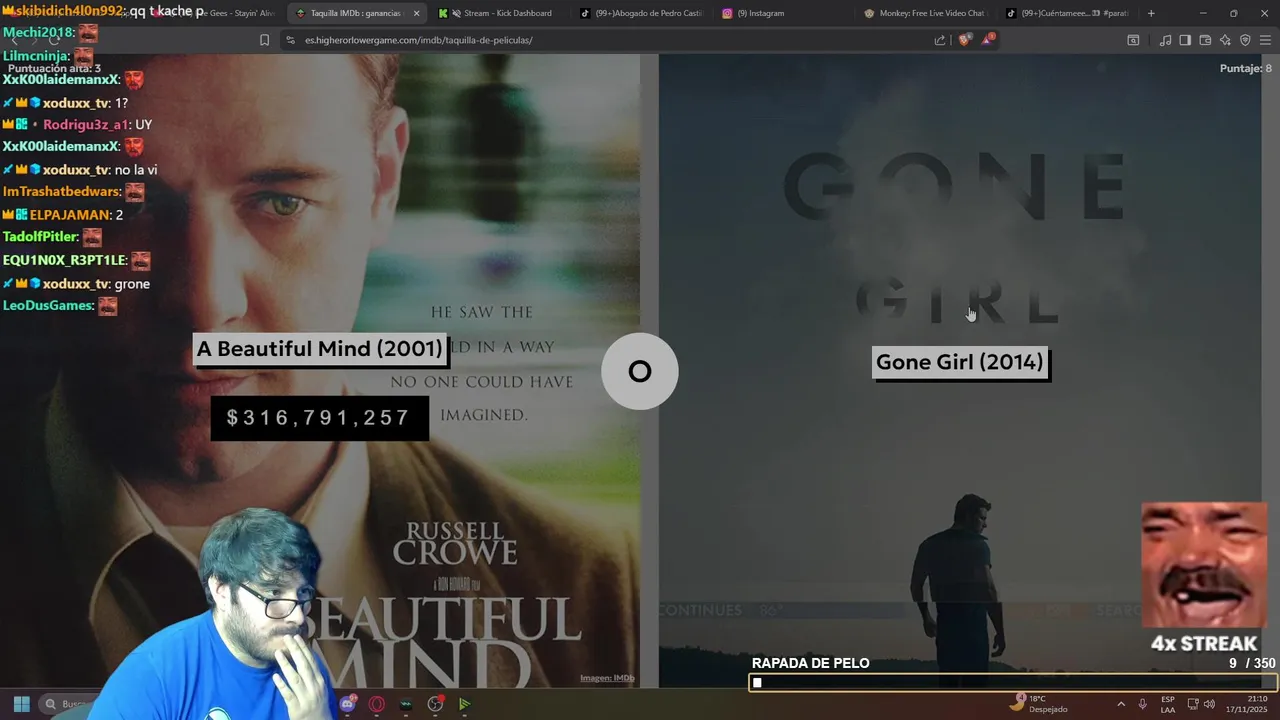Open Leo AI sparkle icon
Screen dimensions: 1280x720
(x=1225, y=40)
